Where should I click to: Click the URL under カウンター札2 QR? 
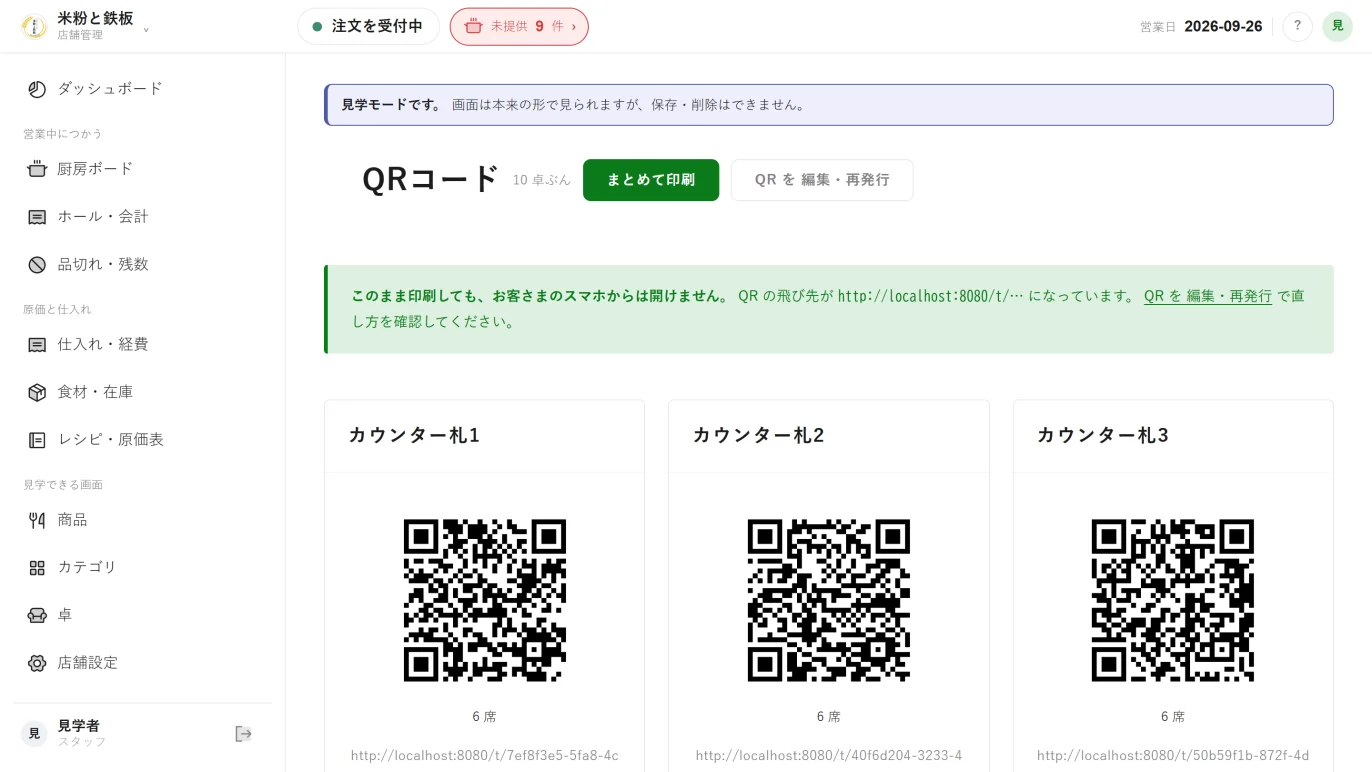[829, 756]
